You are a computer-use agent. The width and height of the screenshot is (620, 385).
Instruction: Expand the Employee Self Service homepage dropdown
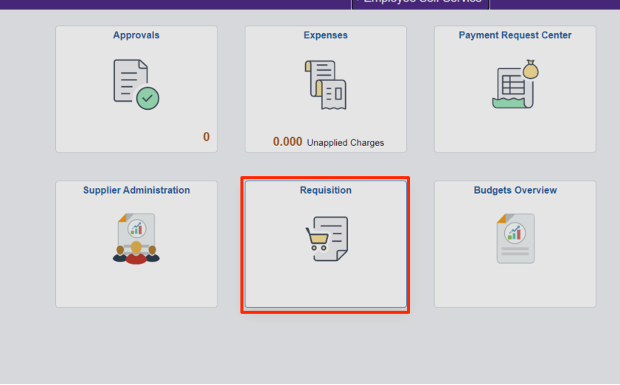pos(420,2)
